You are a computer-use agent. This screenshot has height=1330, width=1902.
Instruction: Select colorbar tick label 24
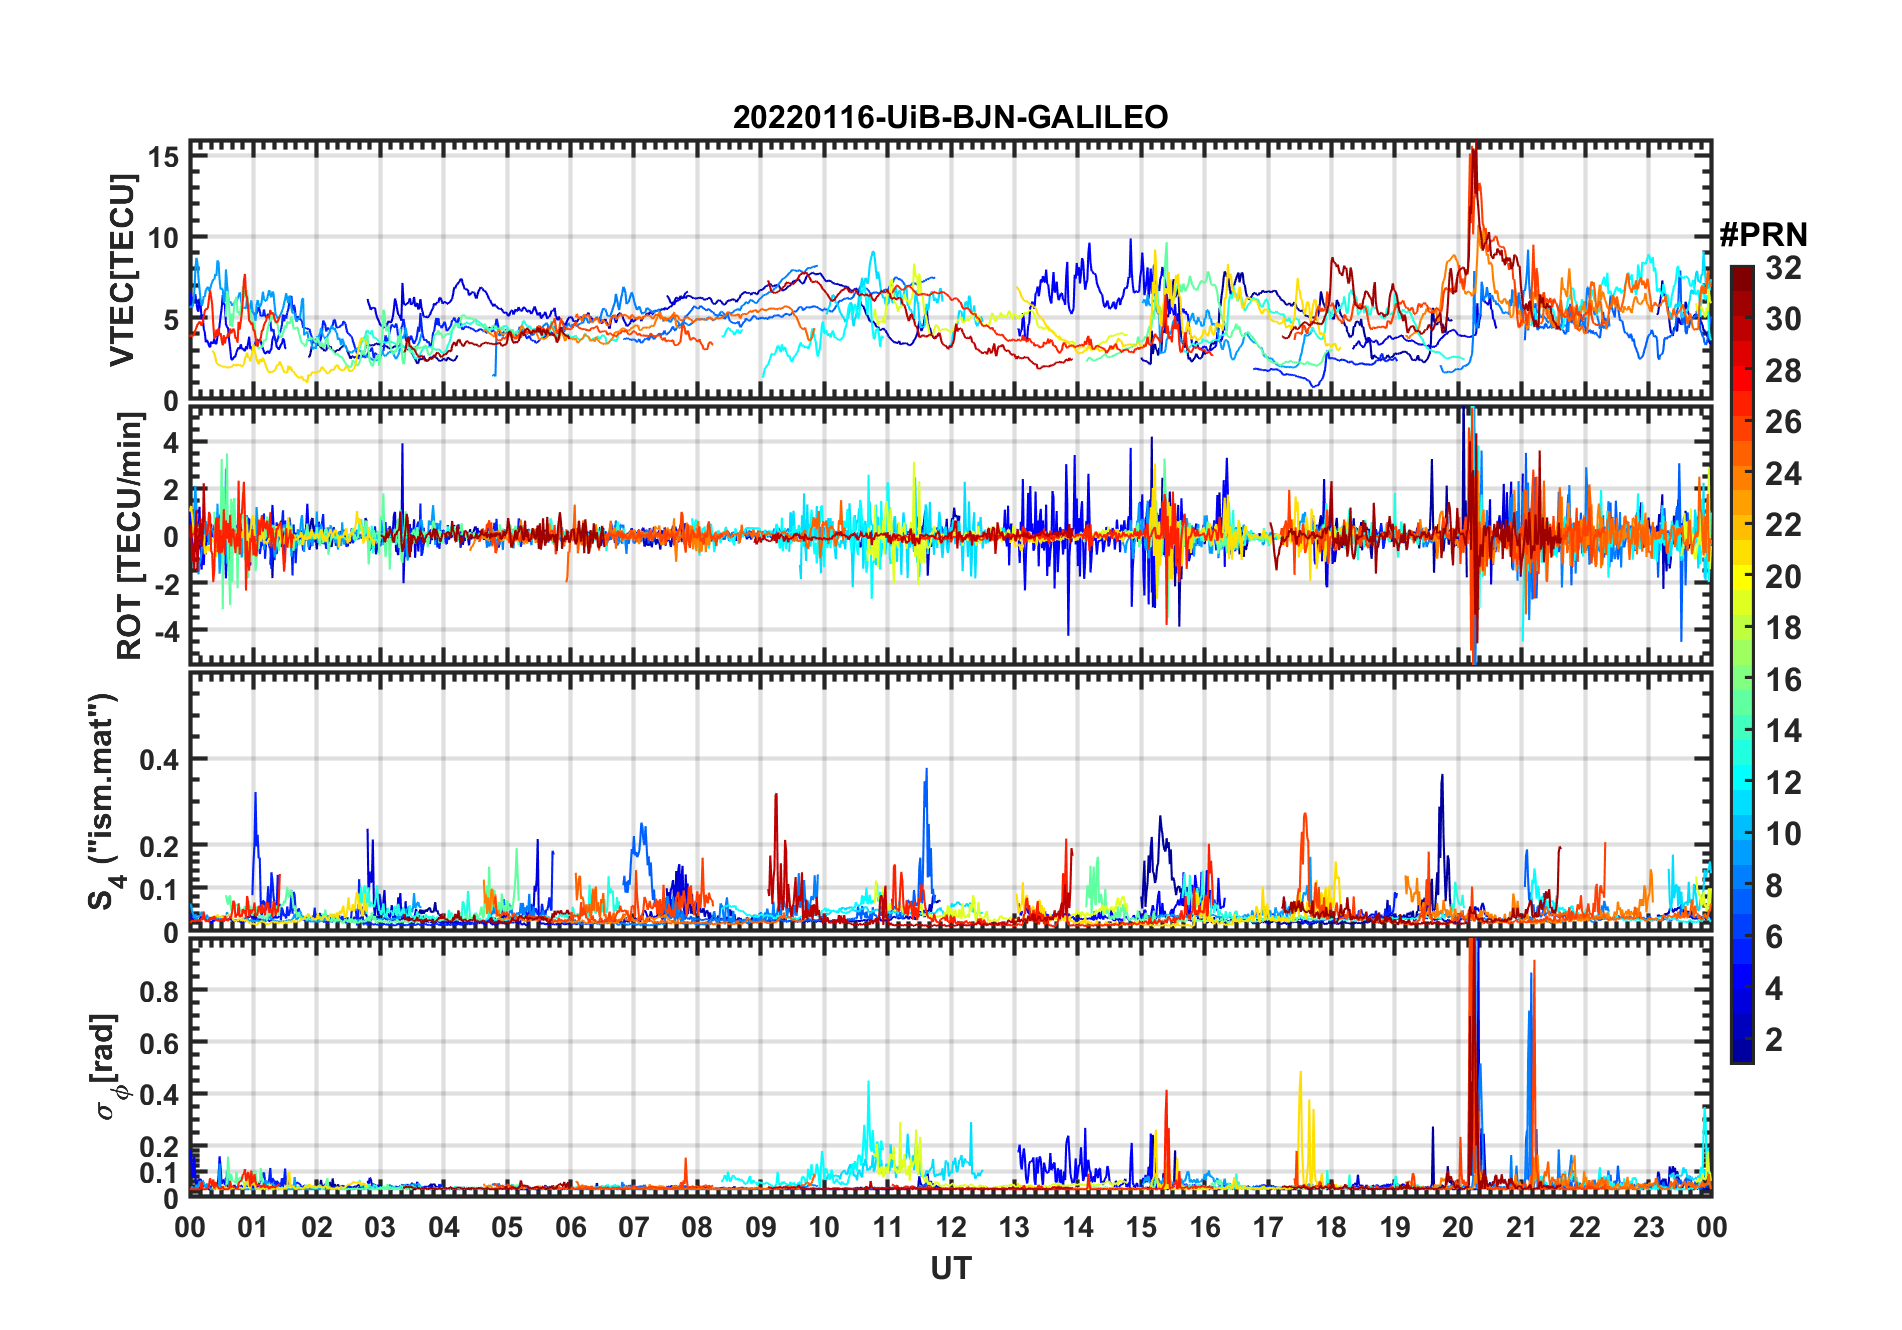point(1783,473)
